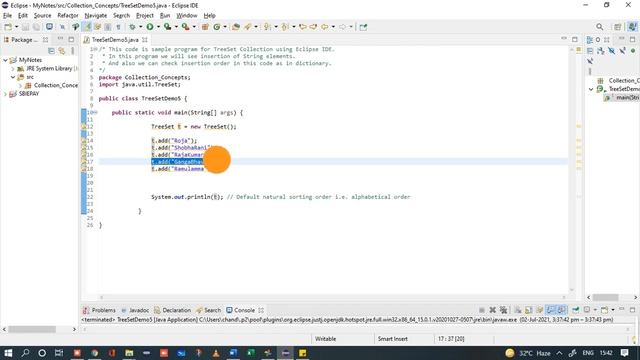The height and width of the screenshot is (360, 640).
Task: Toggle block selection mode icon
Action: [108, 27]
